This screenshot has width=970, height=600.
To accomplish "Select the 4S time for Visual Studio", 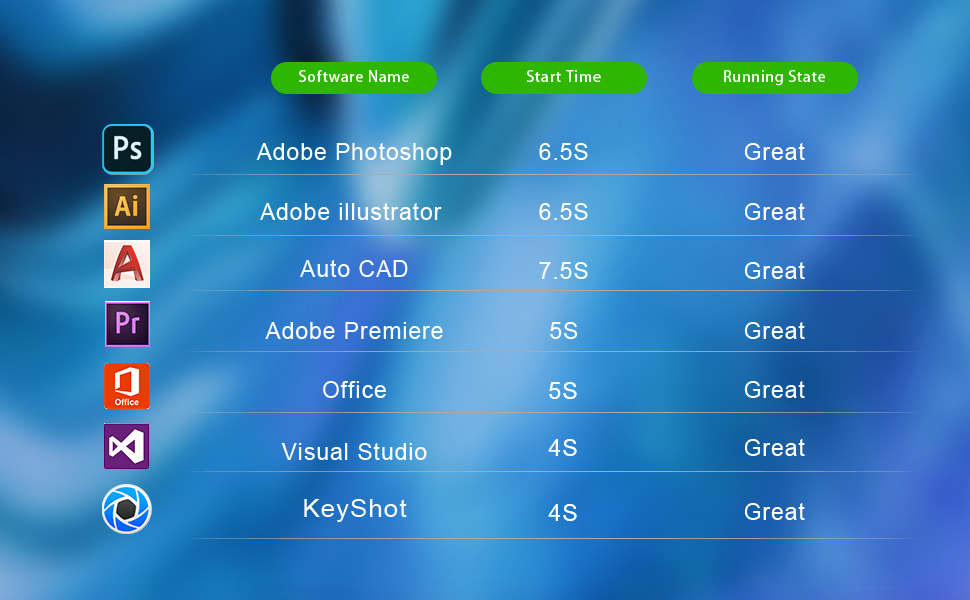I will [x=563, y=448].
